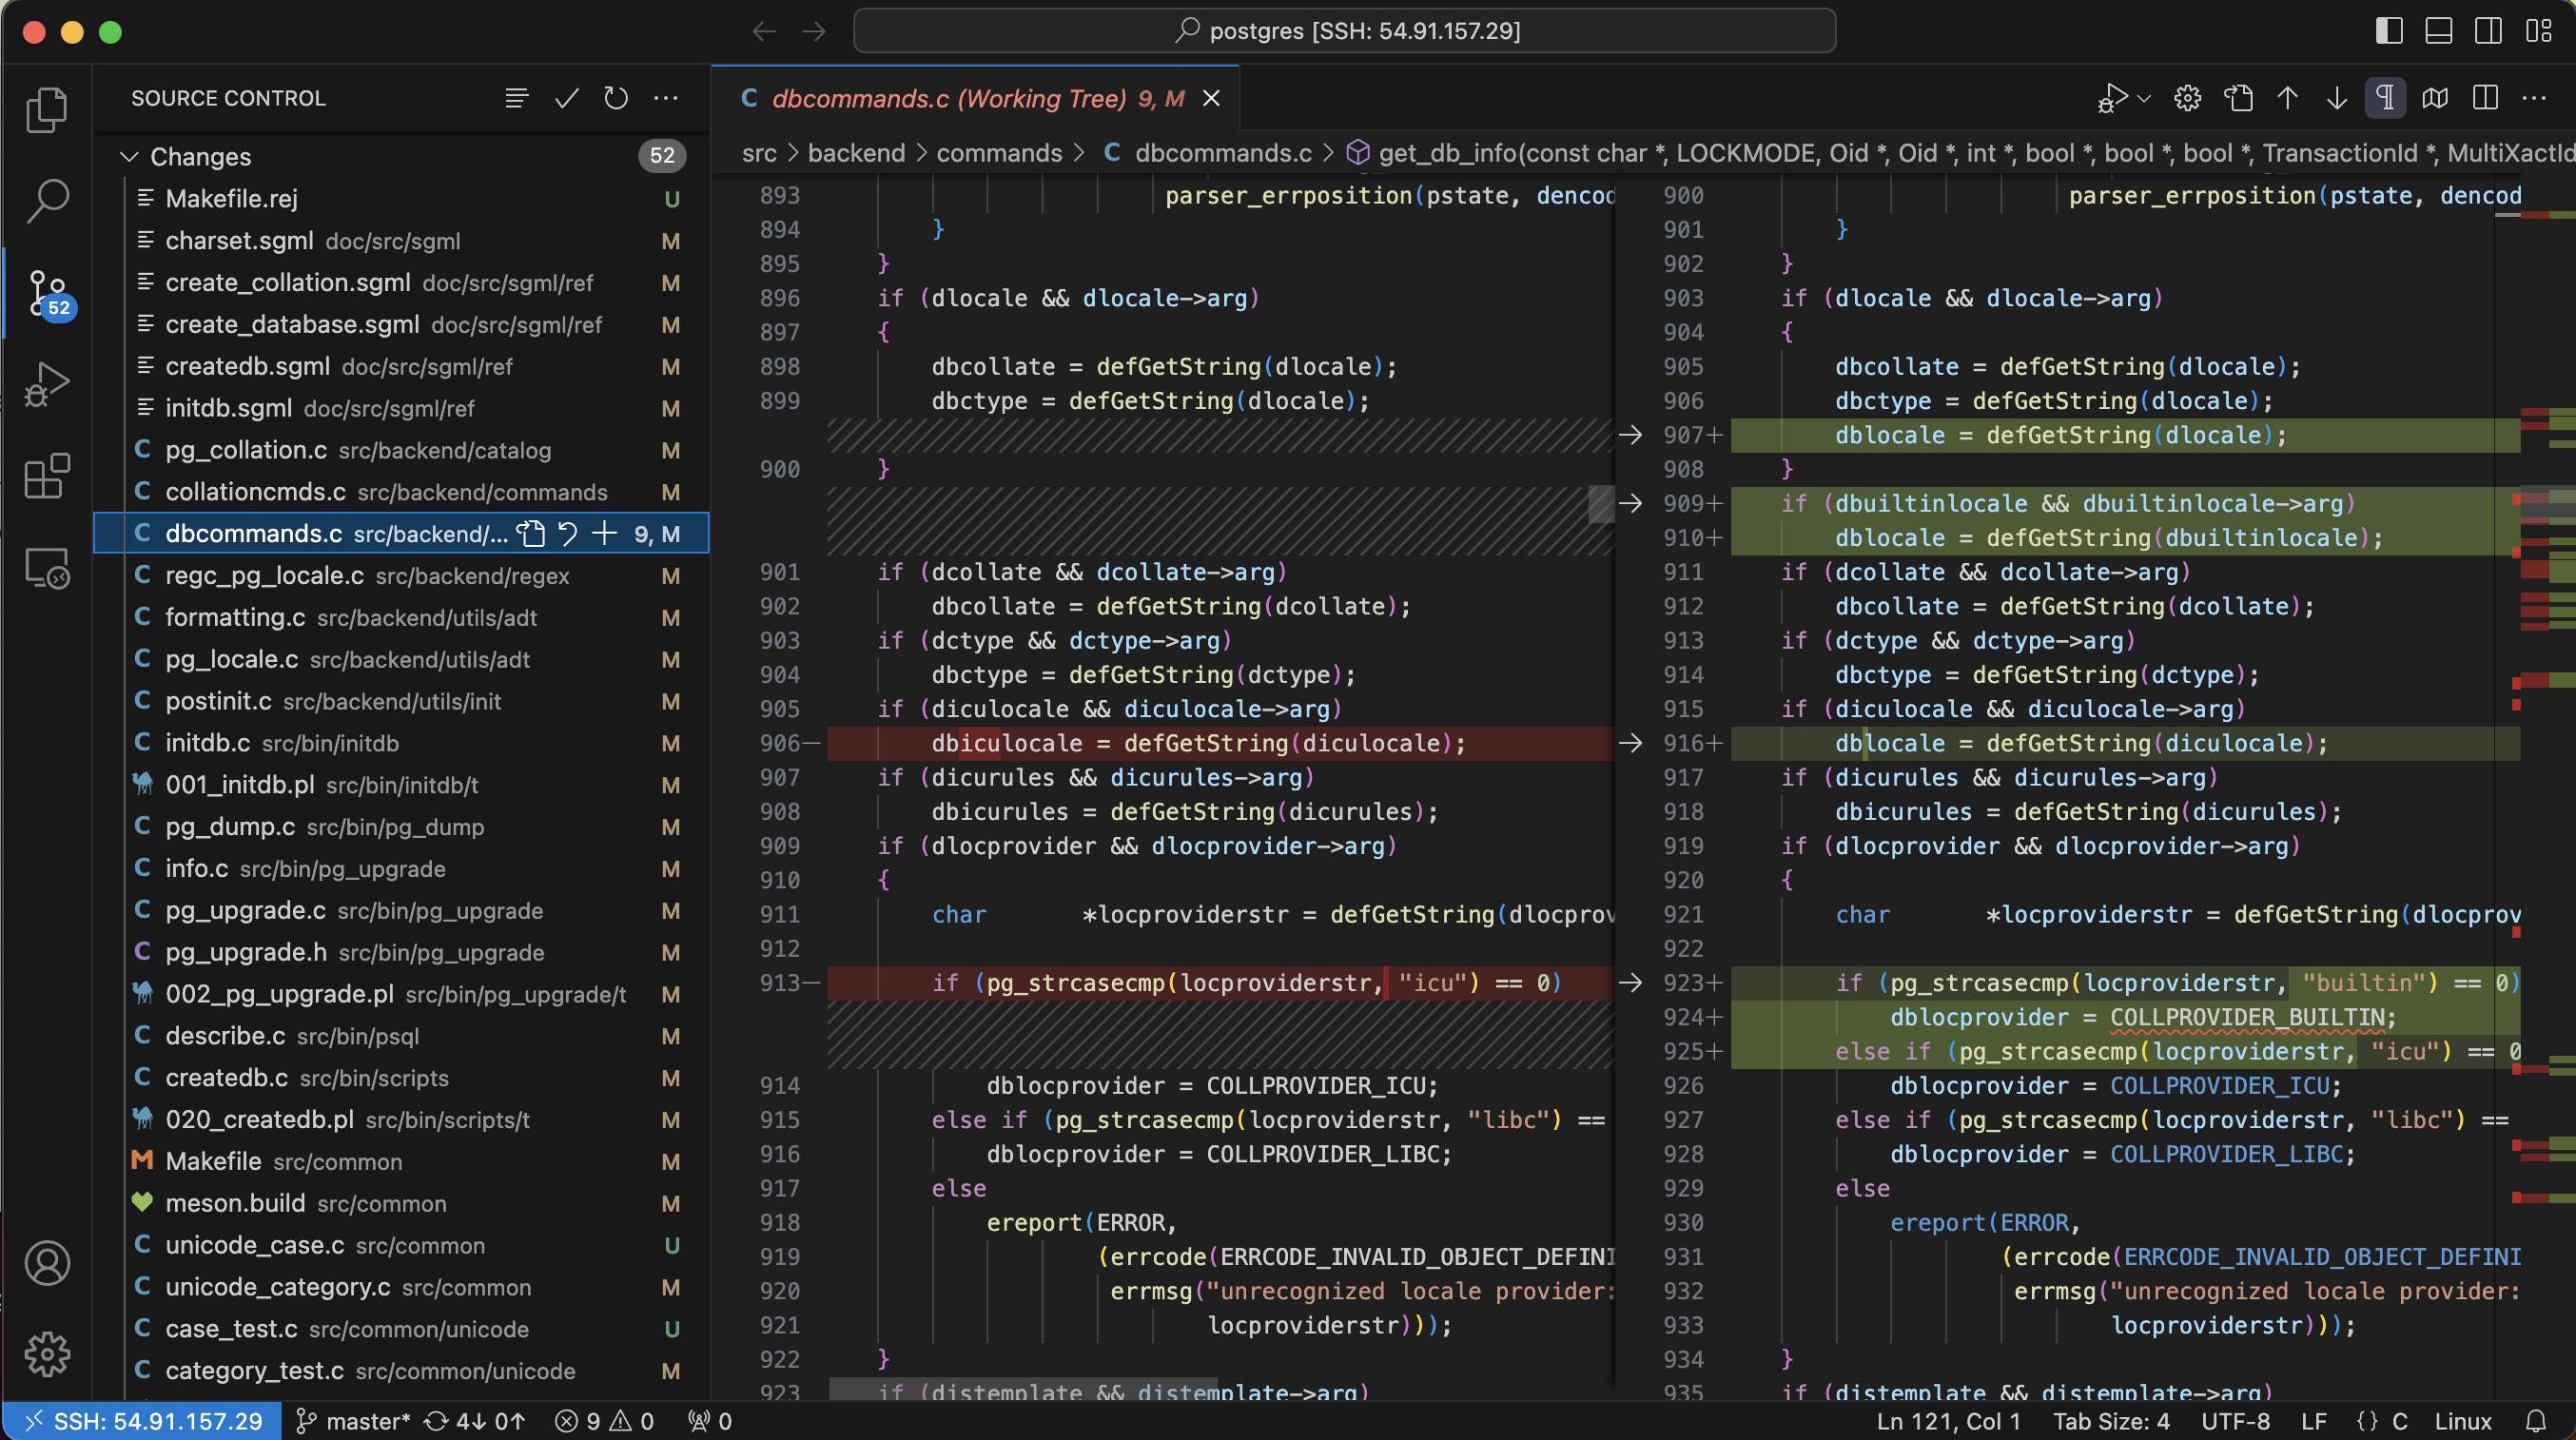
Task: Toggle the primary side bar layout
Action: (2388, 31)
